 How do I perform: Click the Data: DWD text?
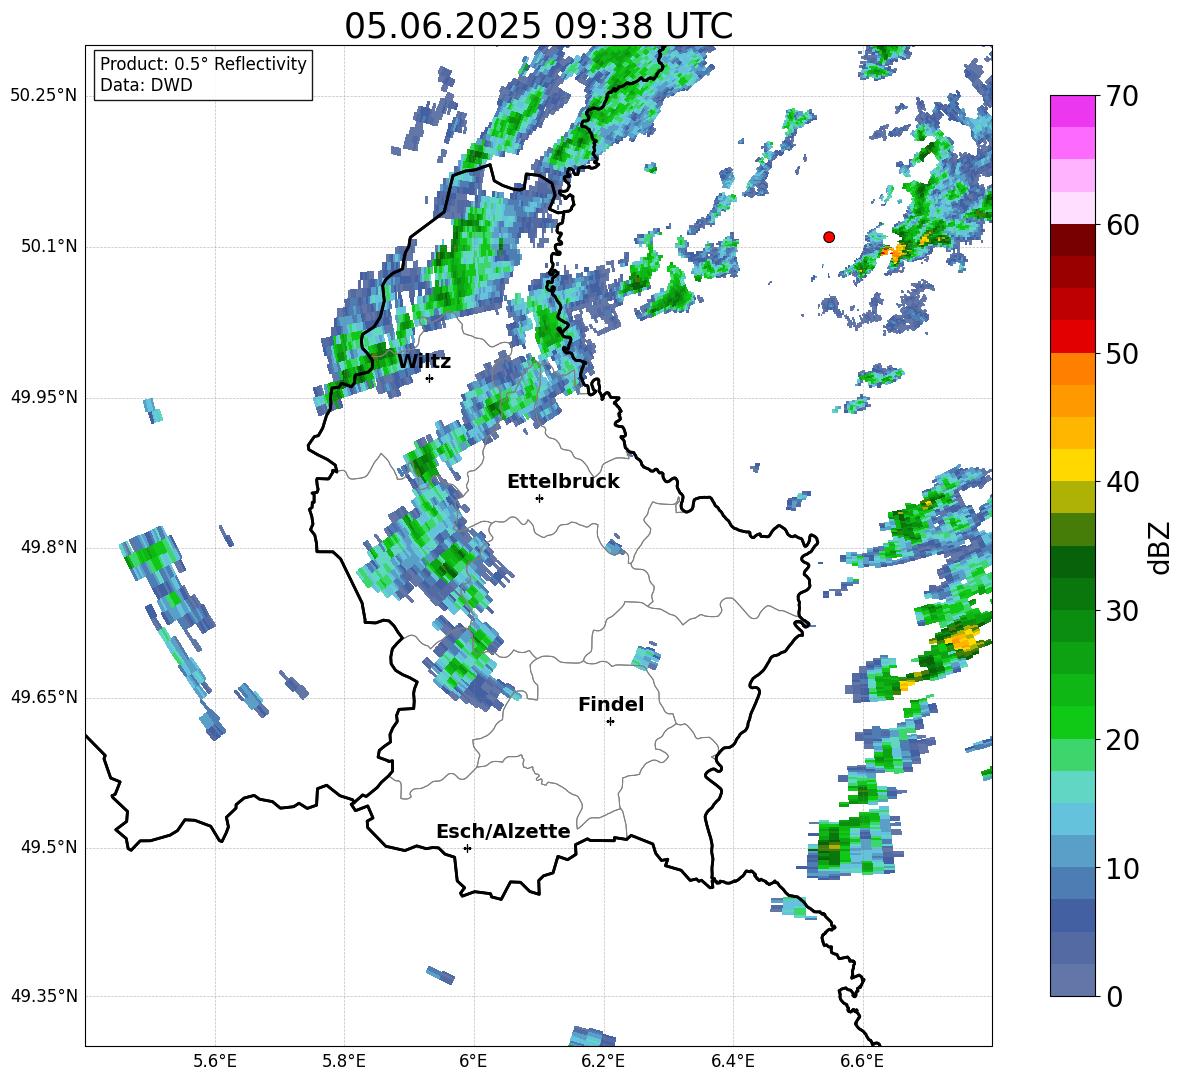coord(146,85)
